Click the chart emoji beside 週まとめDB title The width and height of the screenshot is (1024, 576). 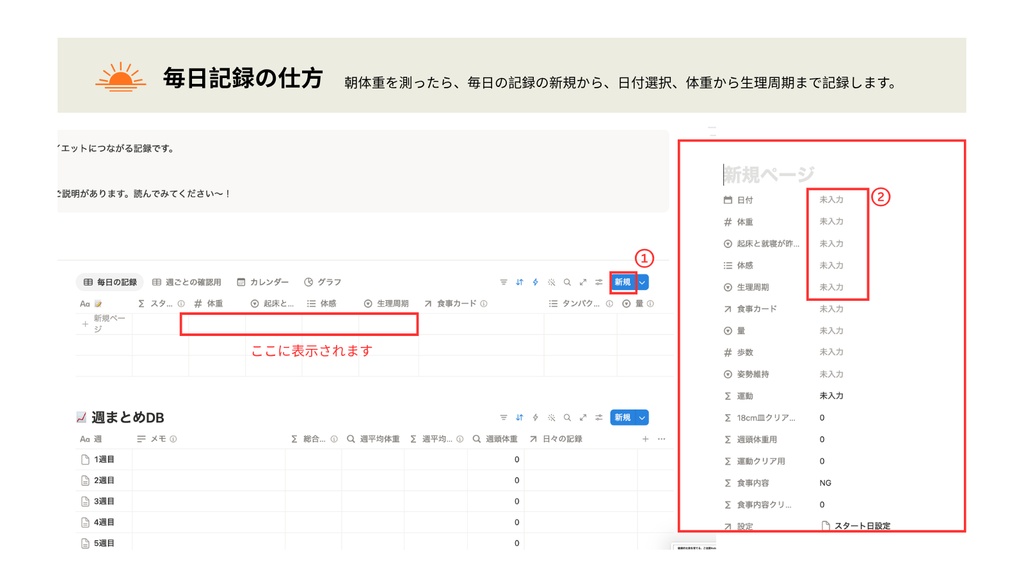coord(81,417)
